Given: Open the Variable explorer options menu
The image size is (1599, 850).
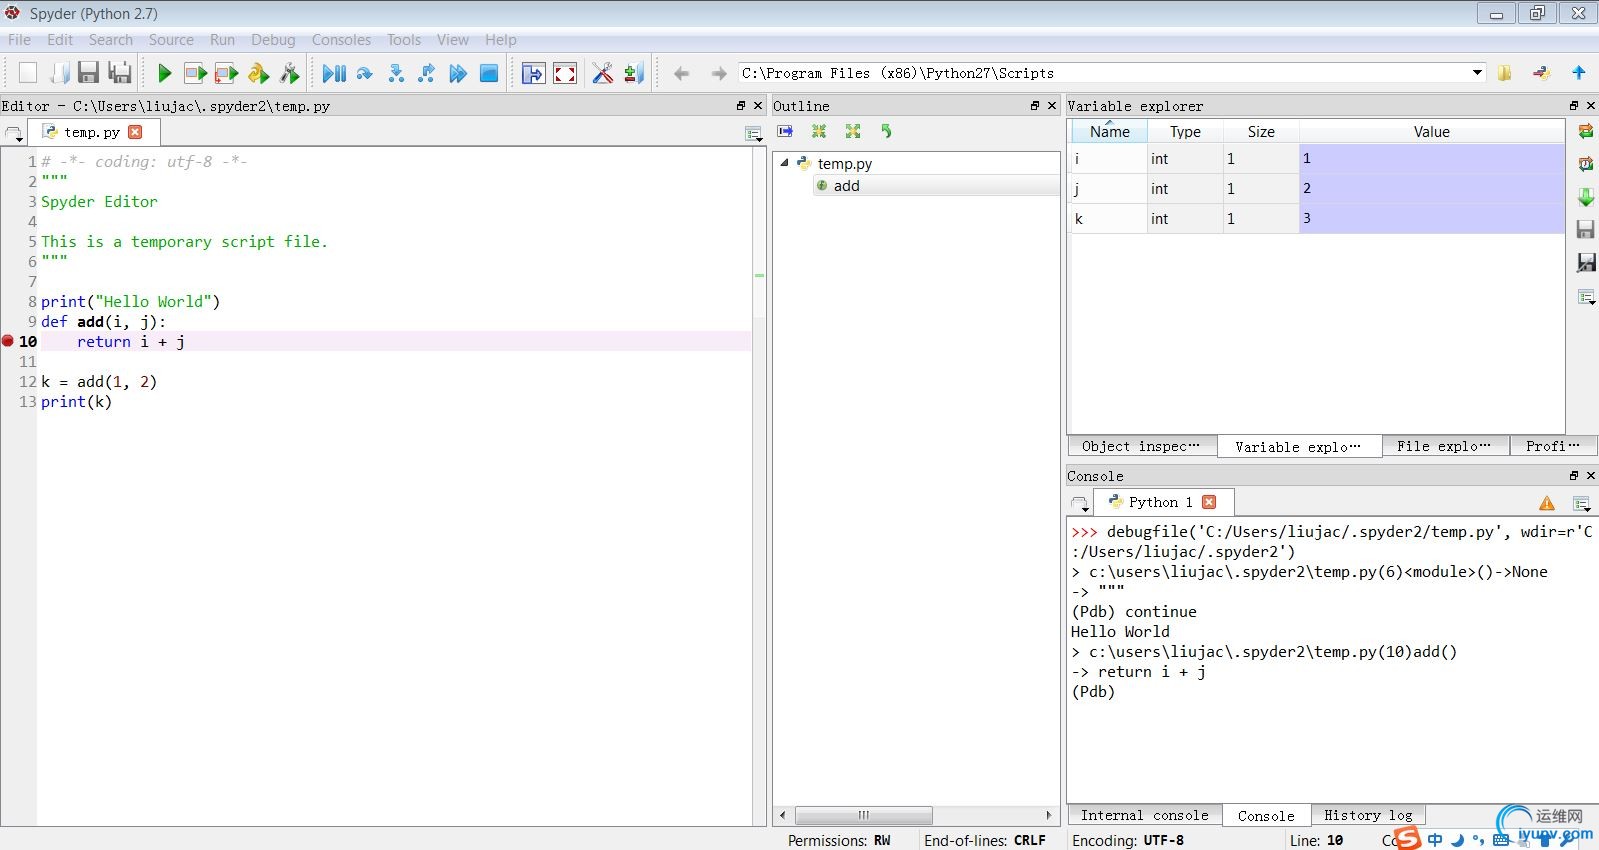Looking at the screenshot, I should click(x=1585, y=297).
